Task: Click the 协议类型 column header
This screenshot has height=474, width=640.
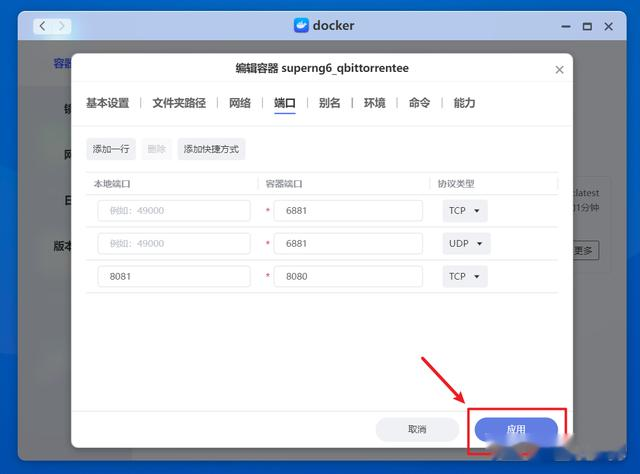Action: pos(456,184)
